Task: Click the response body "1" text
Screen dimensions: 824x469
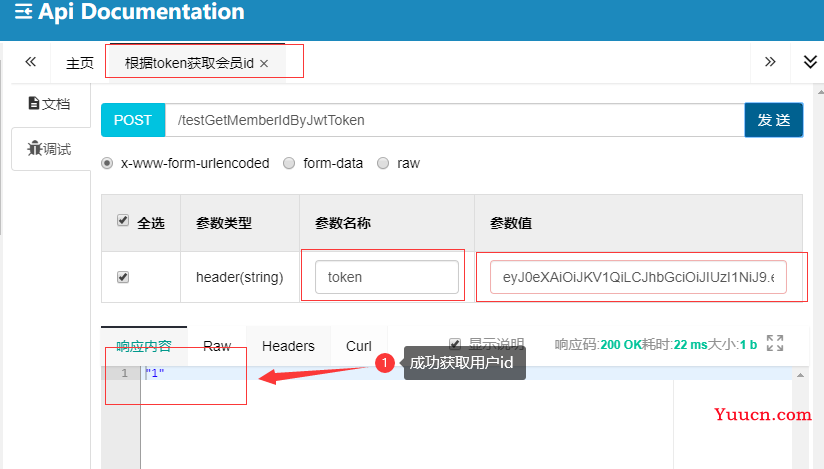Action: pos(155,373)
